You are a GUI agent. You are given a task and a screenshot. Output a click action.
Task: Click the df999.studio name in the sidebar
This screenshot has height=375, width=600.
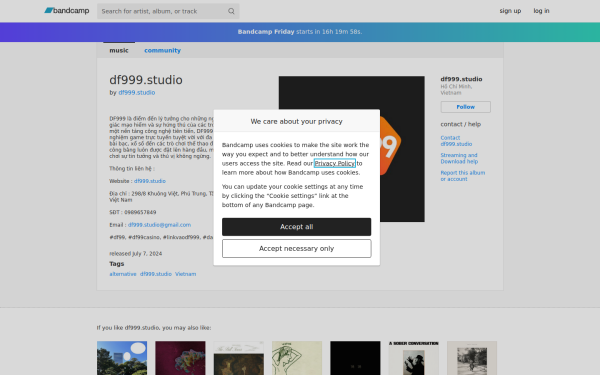pyautogui.click(x=461, y=79)
